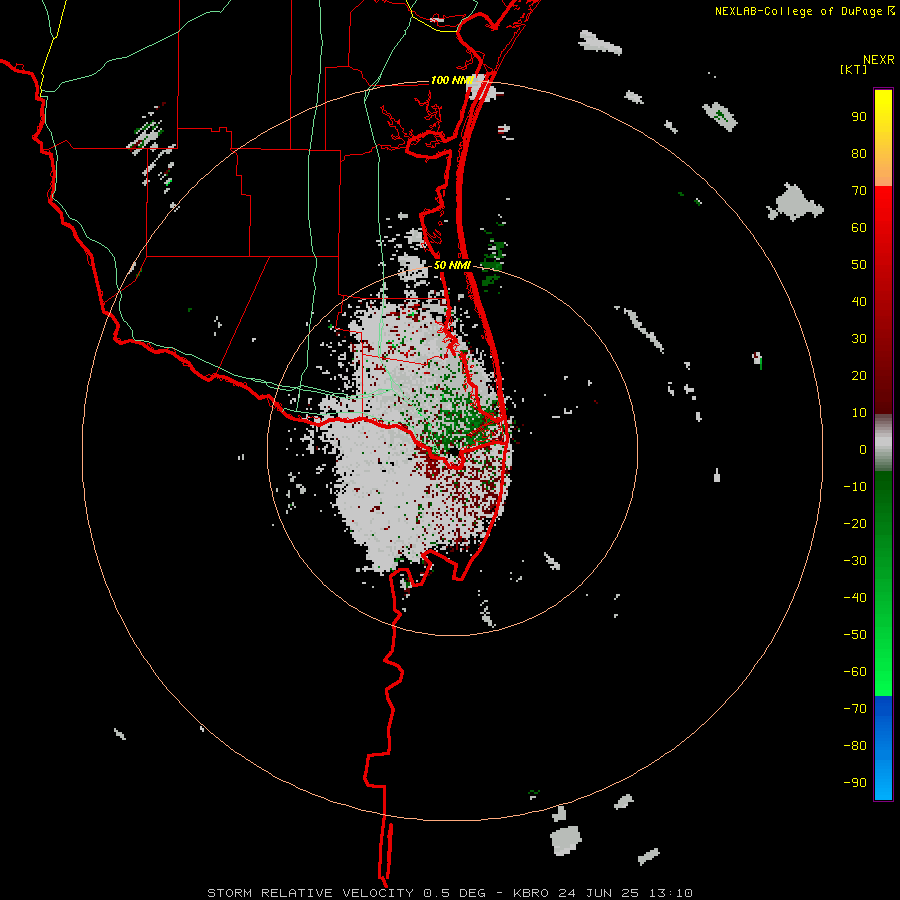900x900 pixels.
Task: Click the -30 scale label
Action: point(855,561)
